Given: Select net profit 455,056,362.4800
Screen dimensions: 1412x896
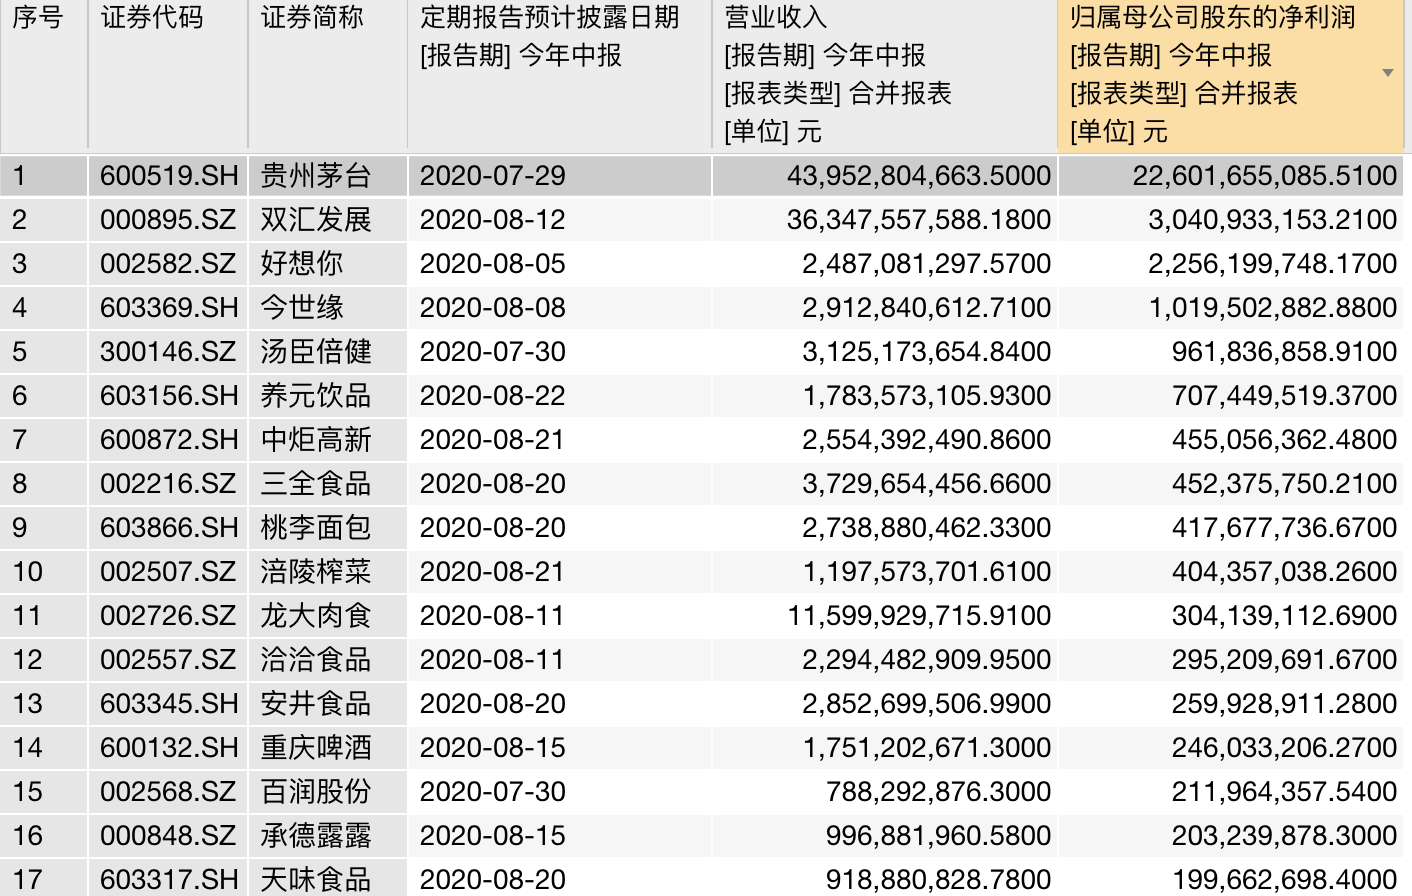Looking at the screenshot, I should click(1285, 440).
